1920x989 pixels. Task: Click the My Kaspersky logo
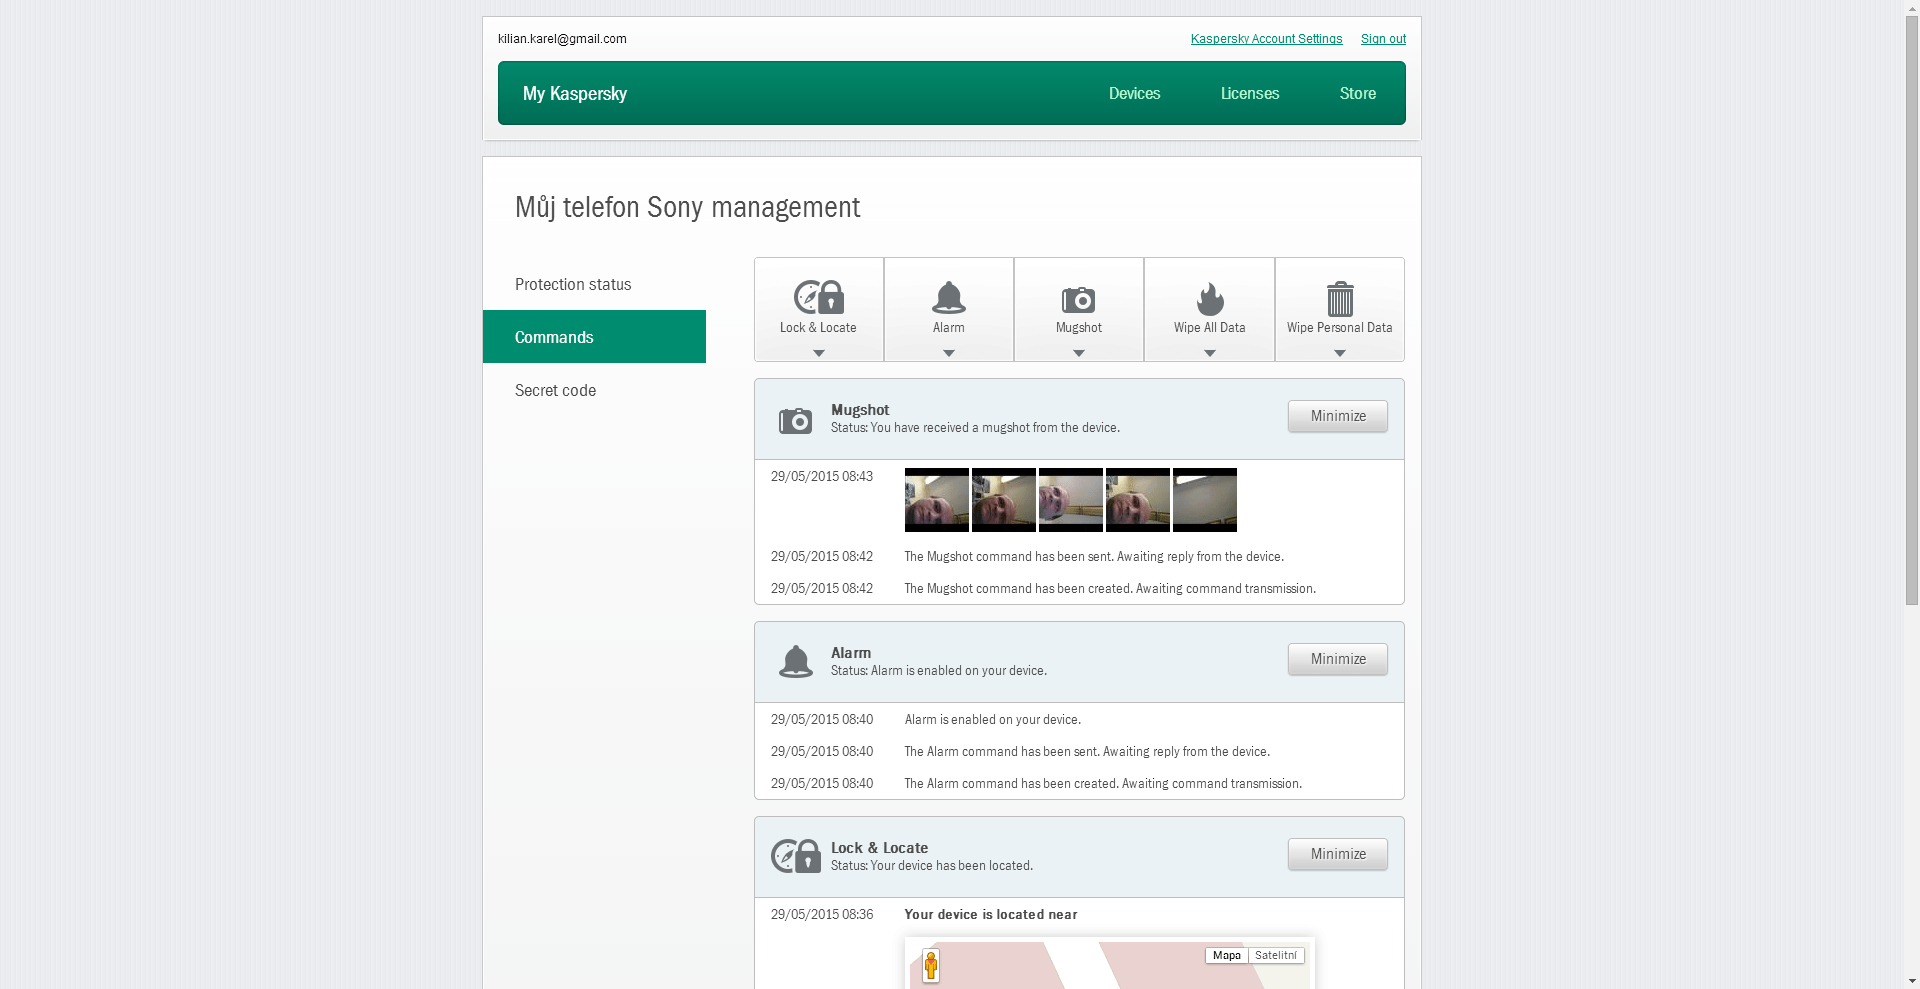click(x=575, y=93)
